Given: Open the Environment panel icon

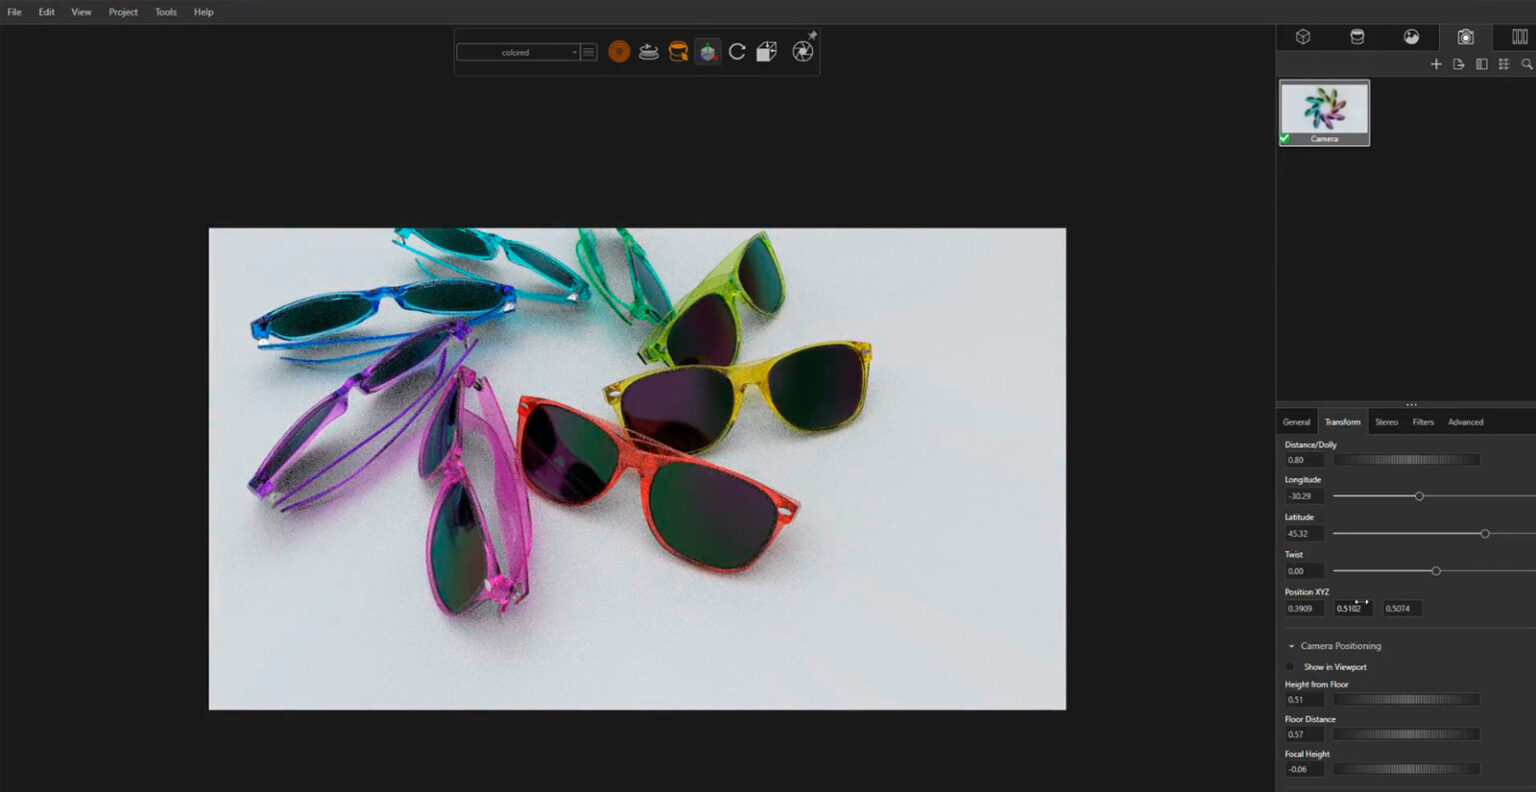Looking at the screenshot, I should click(1410, 37).
